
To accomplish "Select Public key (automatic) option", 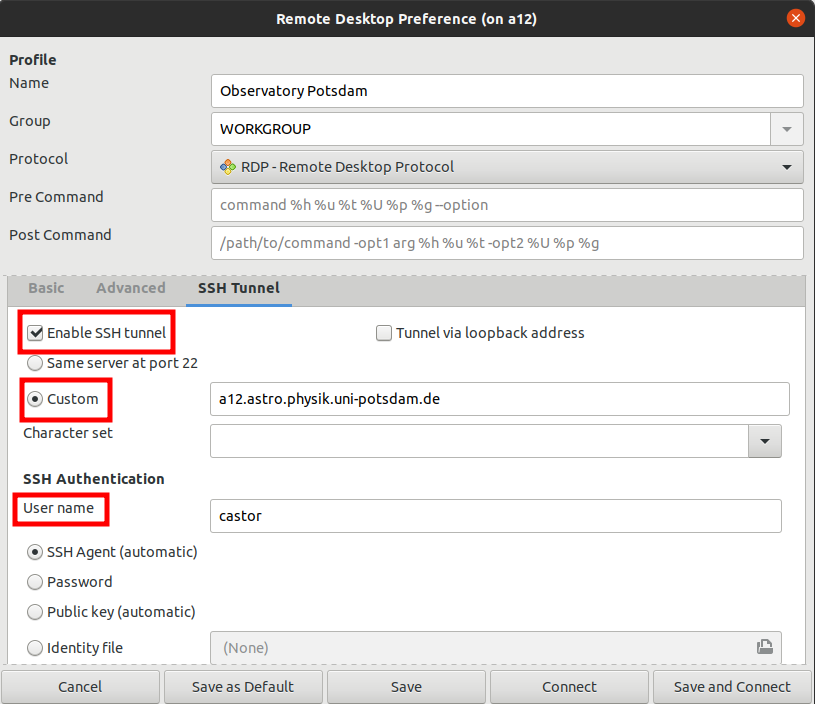I will (35, 612).
